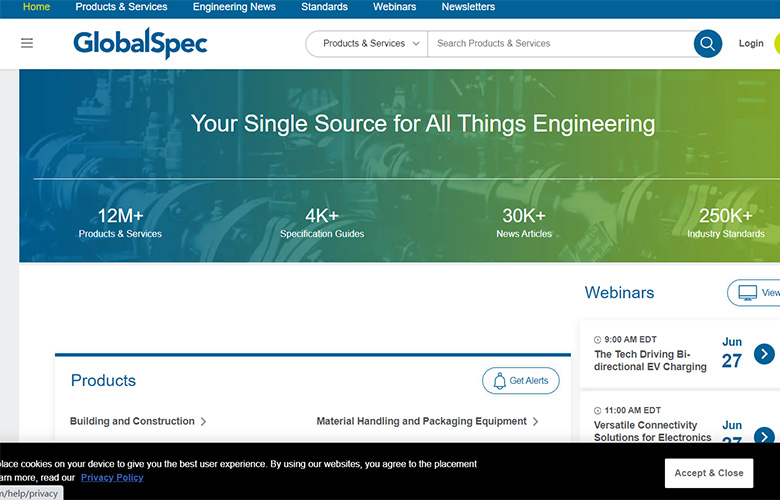Go to the Home tab
The width and height of the screenshot is (780, 500).
click(36, 7)
